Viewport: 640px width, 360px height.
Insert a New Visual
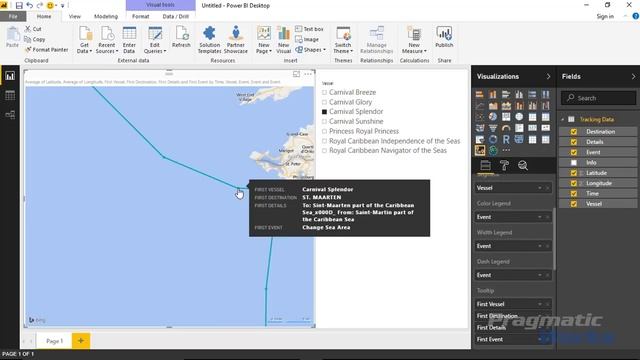283,40
